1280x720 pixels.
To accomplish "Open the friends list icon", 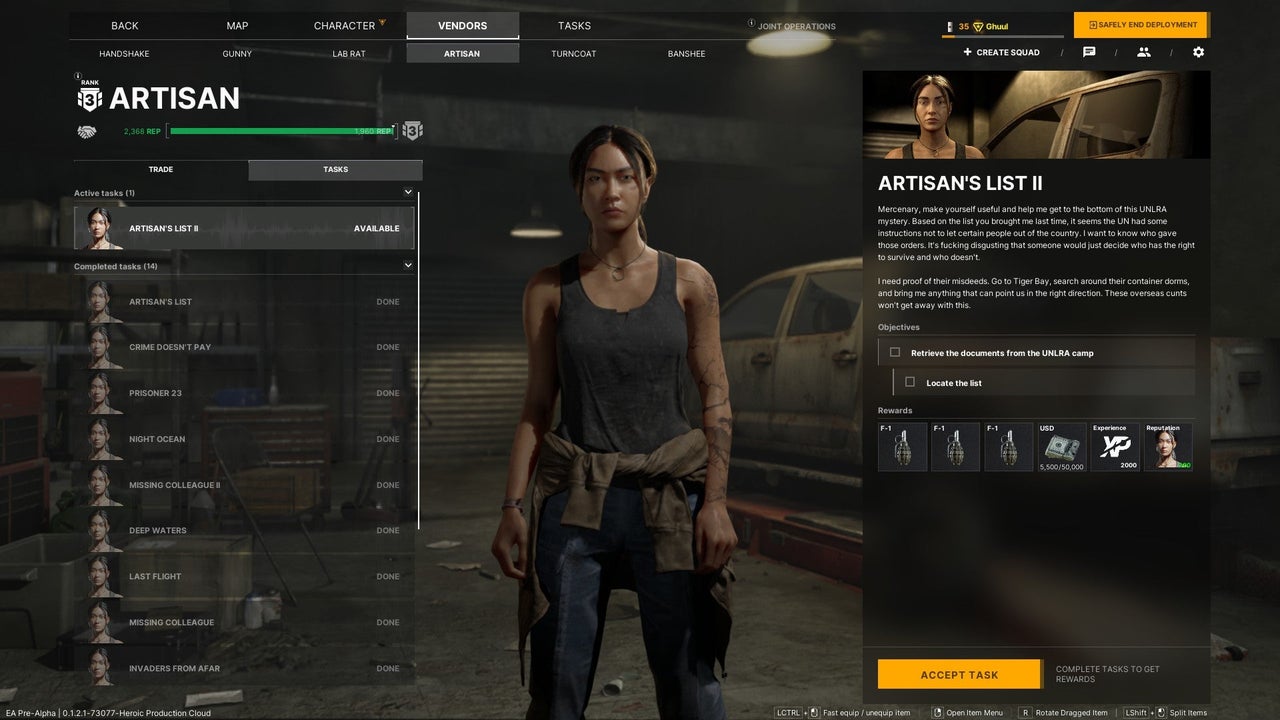I will coord(1144,52).
